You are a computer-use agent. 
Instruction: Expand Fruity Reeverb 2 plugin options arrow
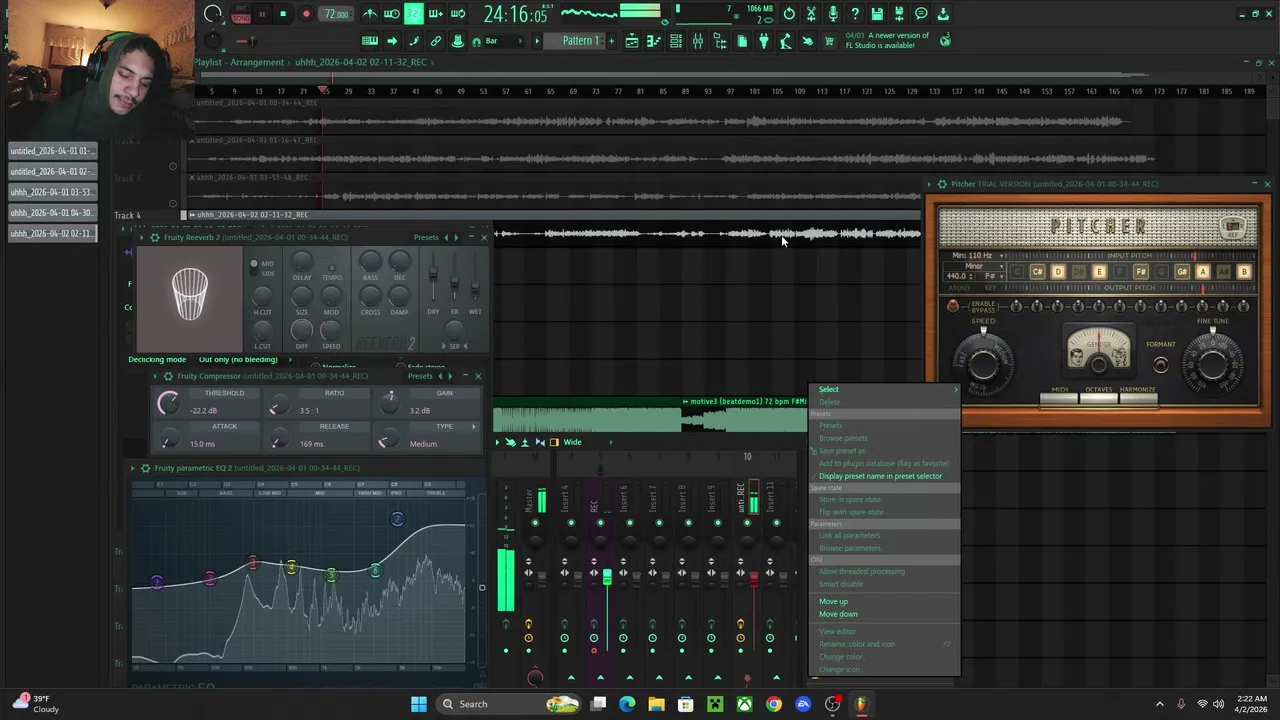142,237
